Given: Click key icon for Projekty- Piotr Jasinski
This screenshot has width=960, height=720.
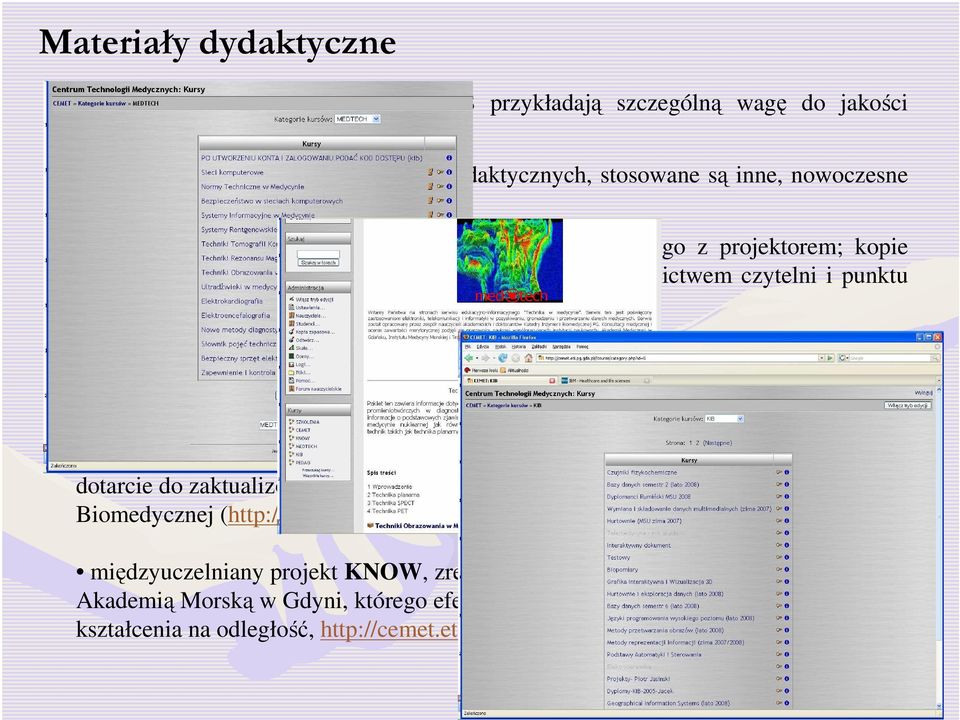Looking at the screenshot, I should click(x=779, y=678).
